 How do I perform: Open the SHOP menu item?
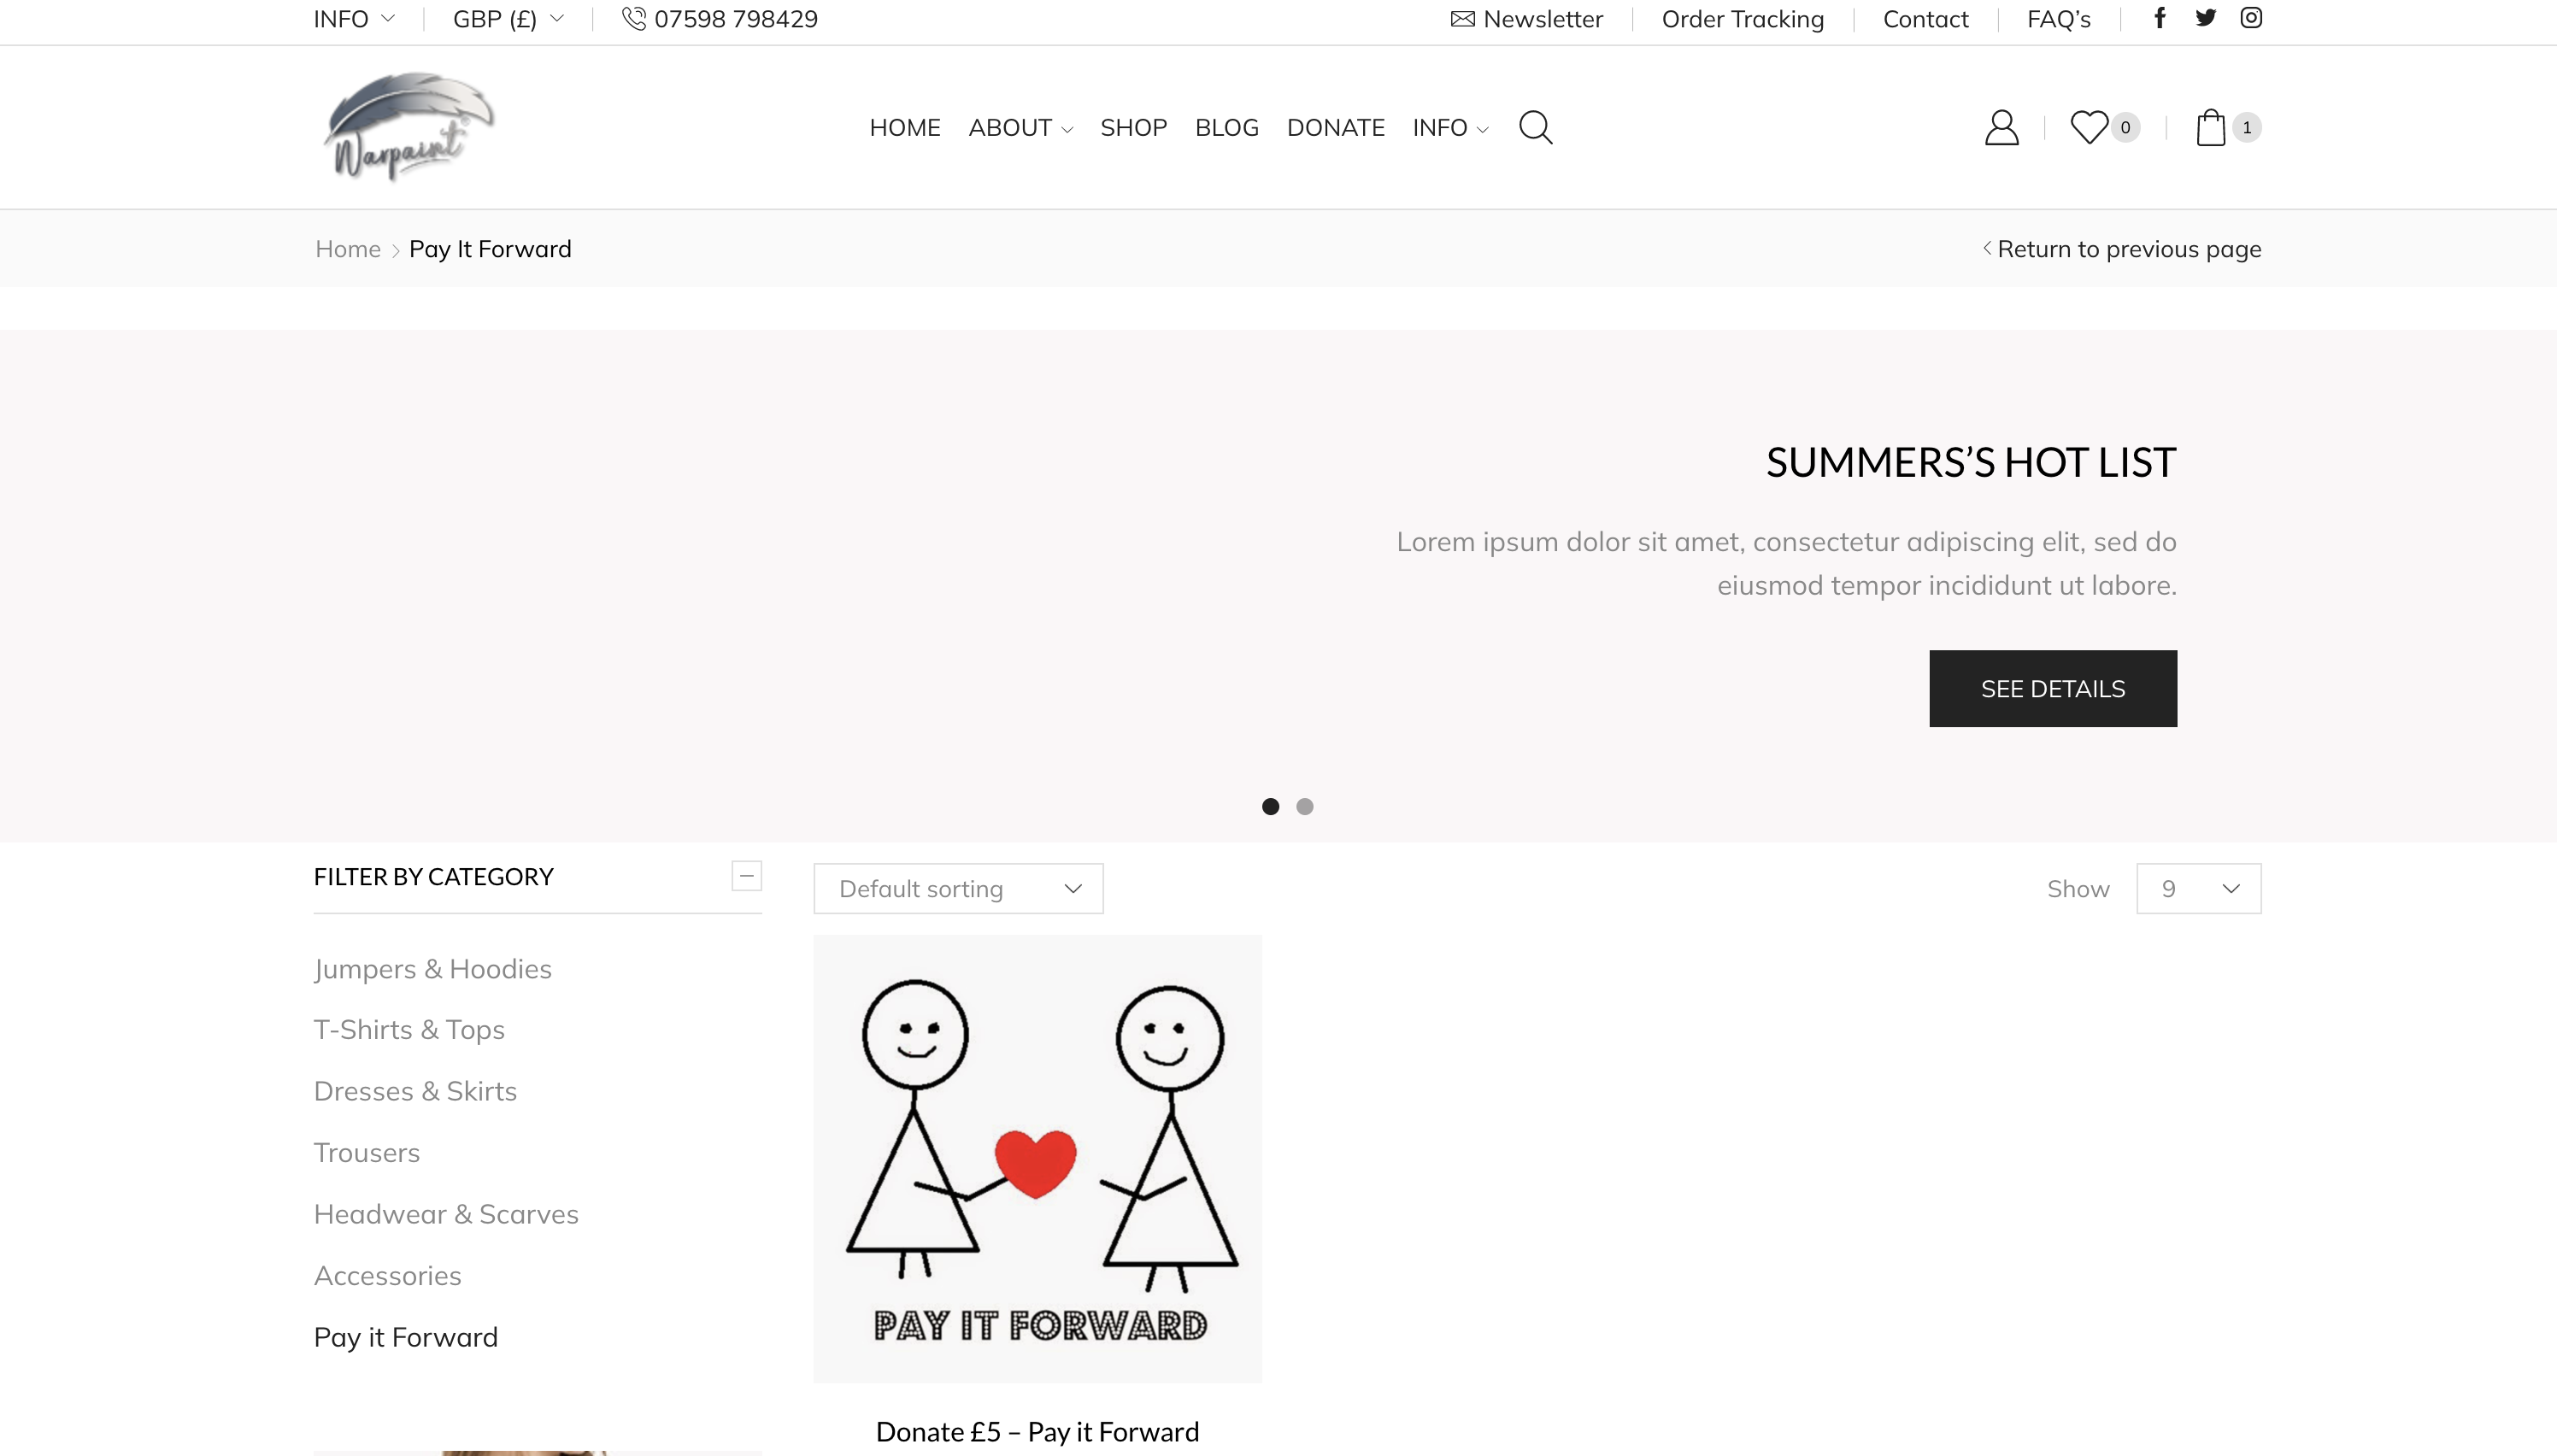tap(1133, 127)
